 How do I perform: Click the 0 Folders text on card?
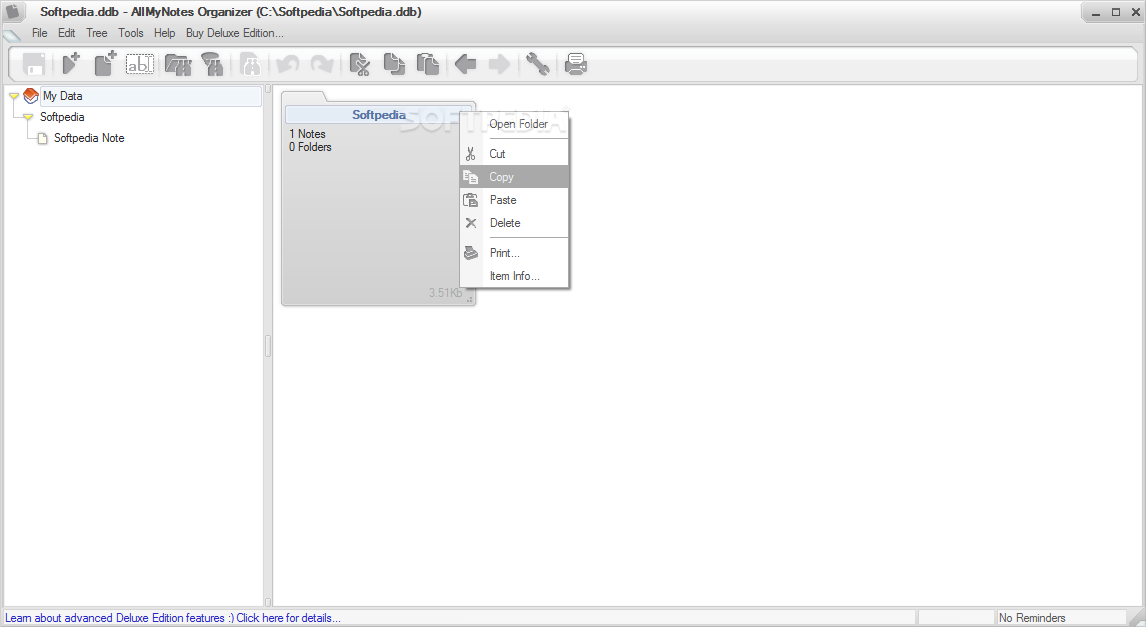[310, 147]
